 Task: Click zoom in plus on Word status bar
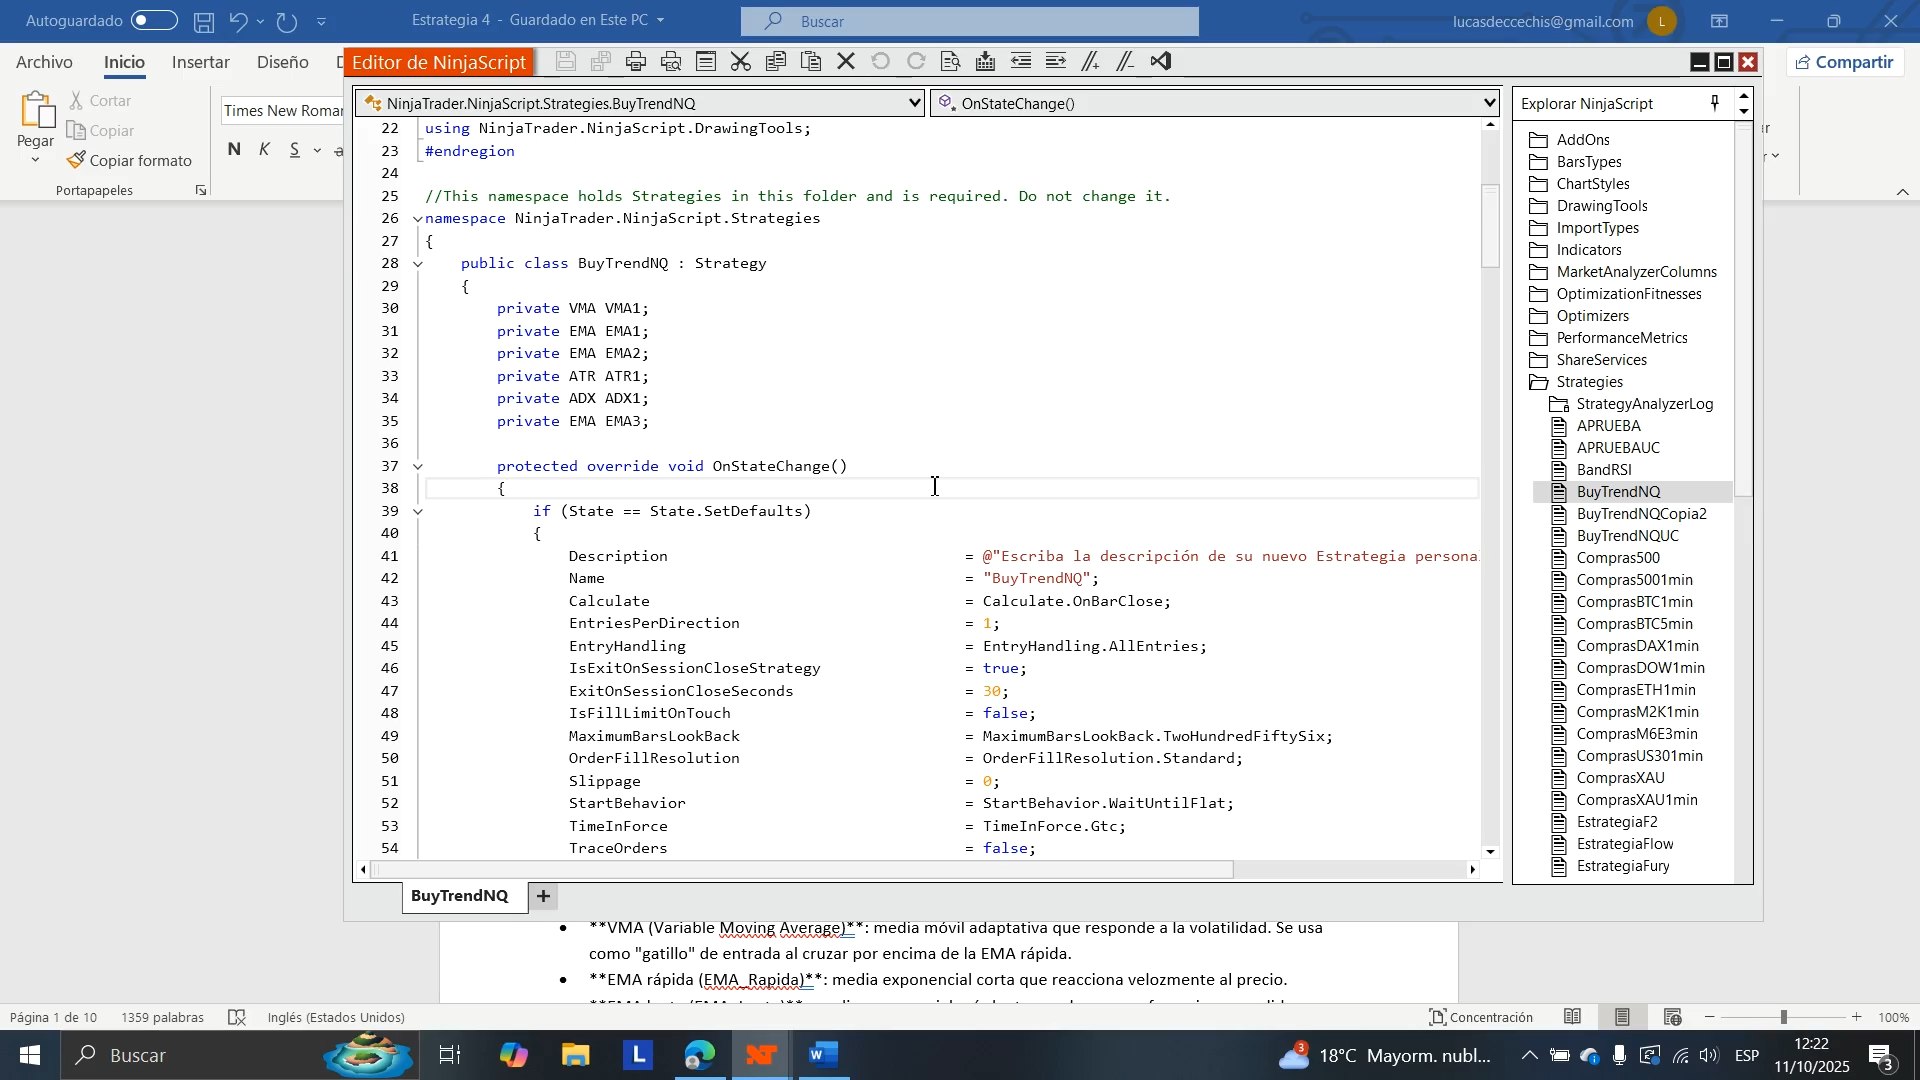[1857, 1017]
